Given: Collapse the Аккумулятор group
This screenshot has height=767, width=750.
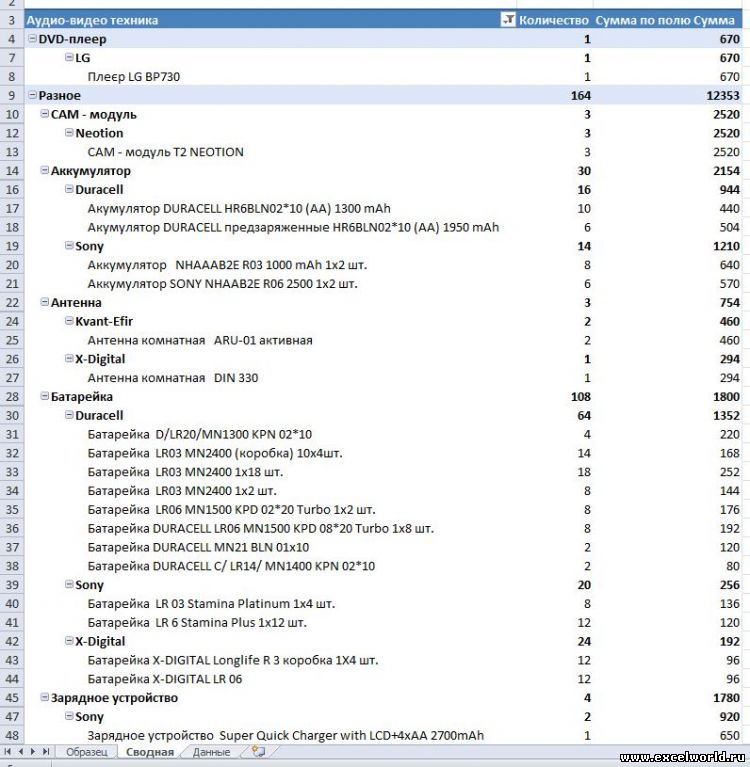Looking at the screenshot, I should pos(45,170).
